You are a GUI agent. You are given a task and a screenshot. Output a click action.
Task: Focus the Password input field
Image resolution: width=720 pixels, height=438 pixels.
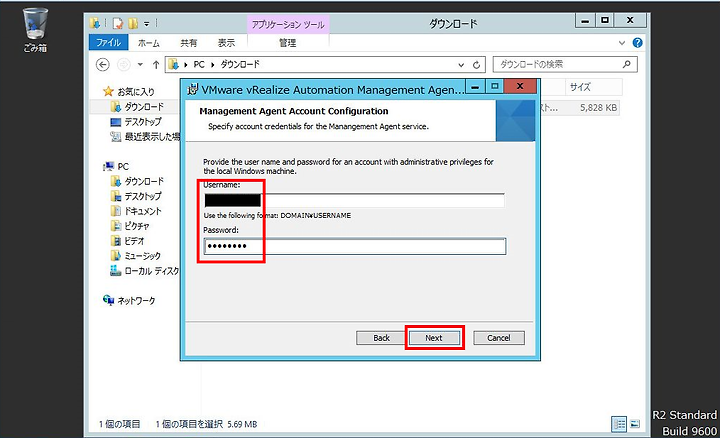pyautogui.click(x=354, y=246)
